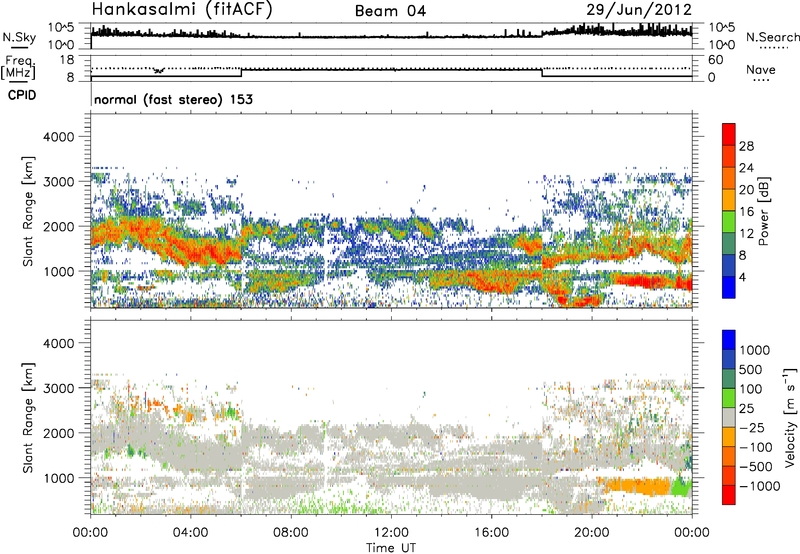Viewport: 800px width, 554px height.
Task: Click the "12:00" time tick label
Action: [x=391, y=533]
